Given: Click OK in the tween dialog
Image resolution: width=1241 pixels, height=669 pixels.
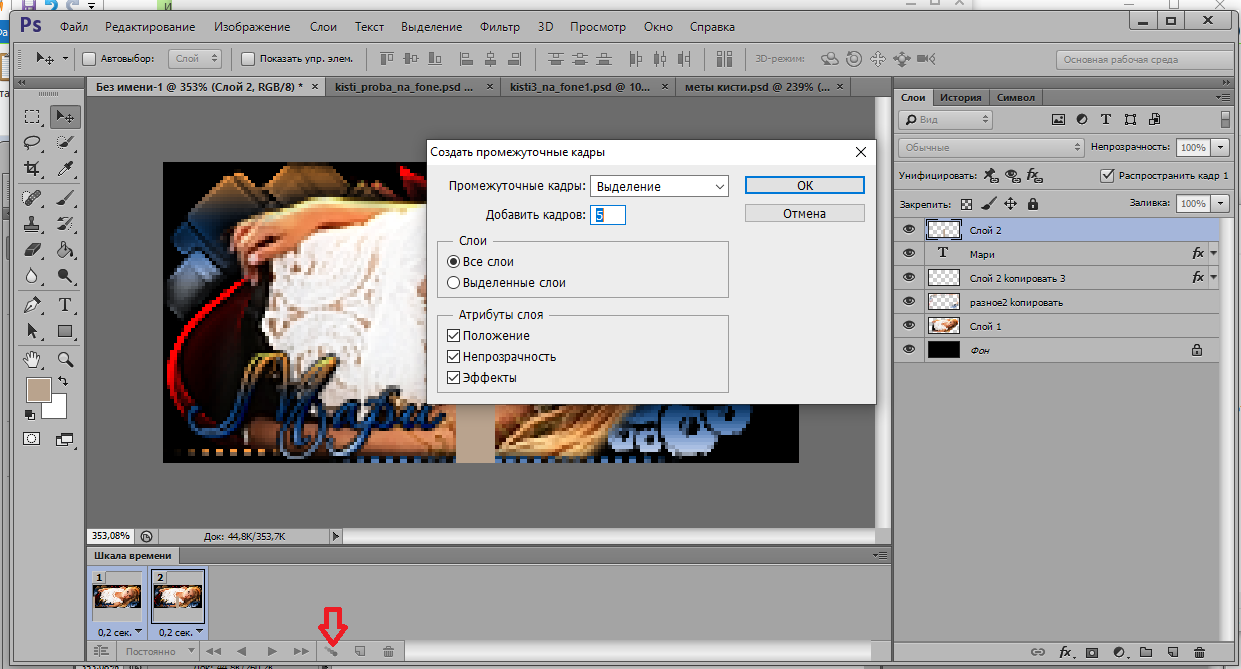Looking at the screenshot, I should click(x=805, y=186).
